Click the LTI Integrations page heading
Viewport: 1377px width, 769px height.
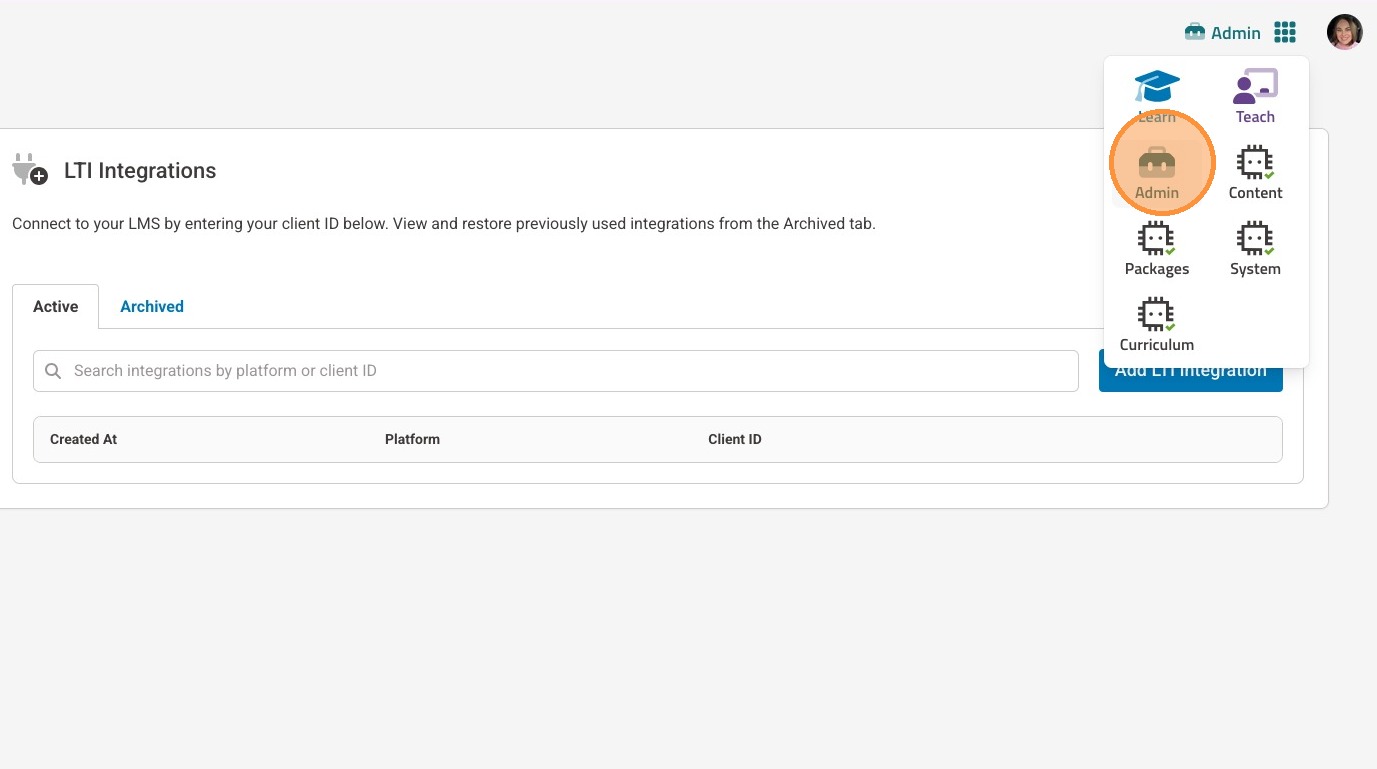click(x=140, y=171)
